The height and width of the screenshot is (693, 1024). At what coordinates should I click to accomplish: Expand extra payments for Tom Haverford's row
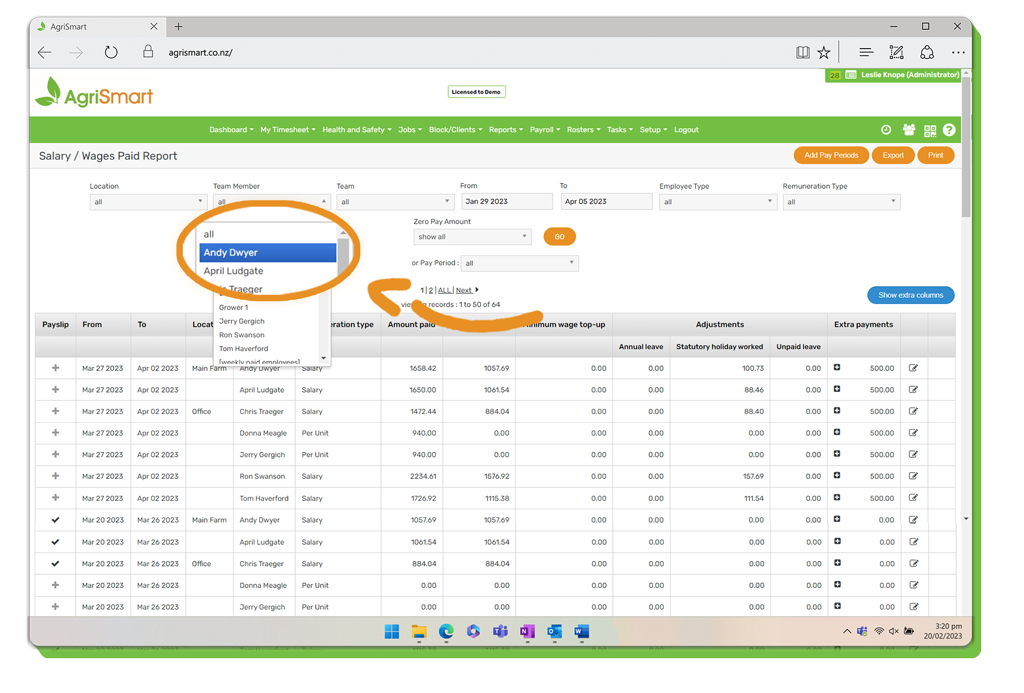click(837, 498)
